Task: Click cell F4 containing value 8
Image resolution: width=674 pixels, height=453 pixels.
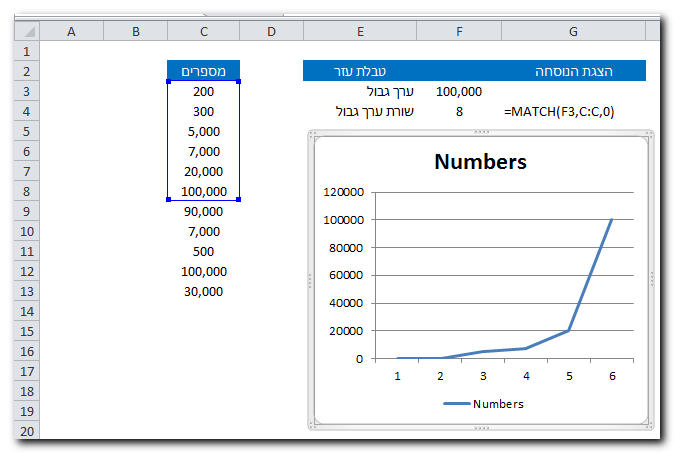Action: coord(459,111)
